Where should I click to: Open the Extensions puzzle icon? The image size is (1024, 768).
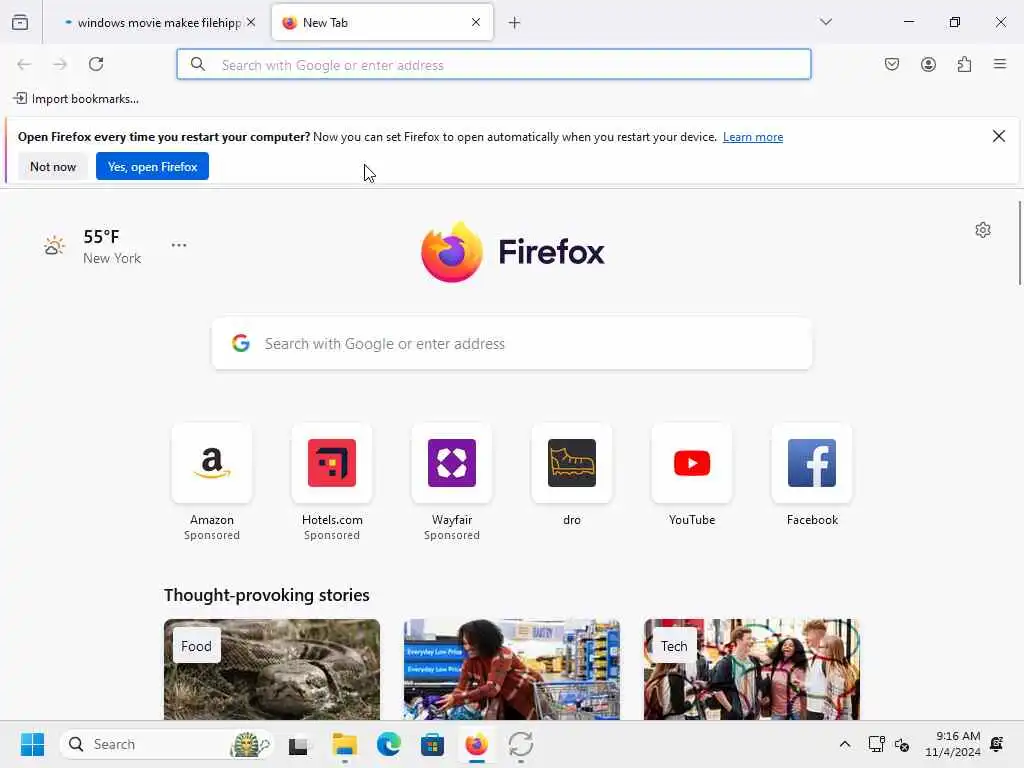coord(964,64)
